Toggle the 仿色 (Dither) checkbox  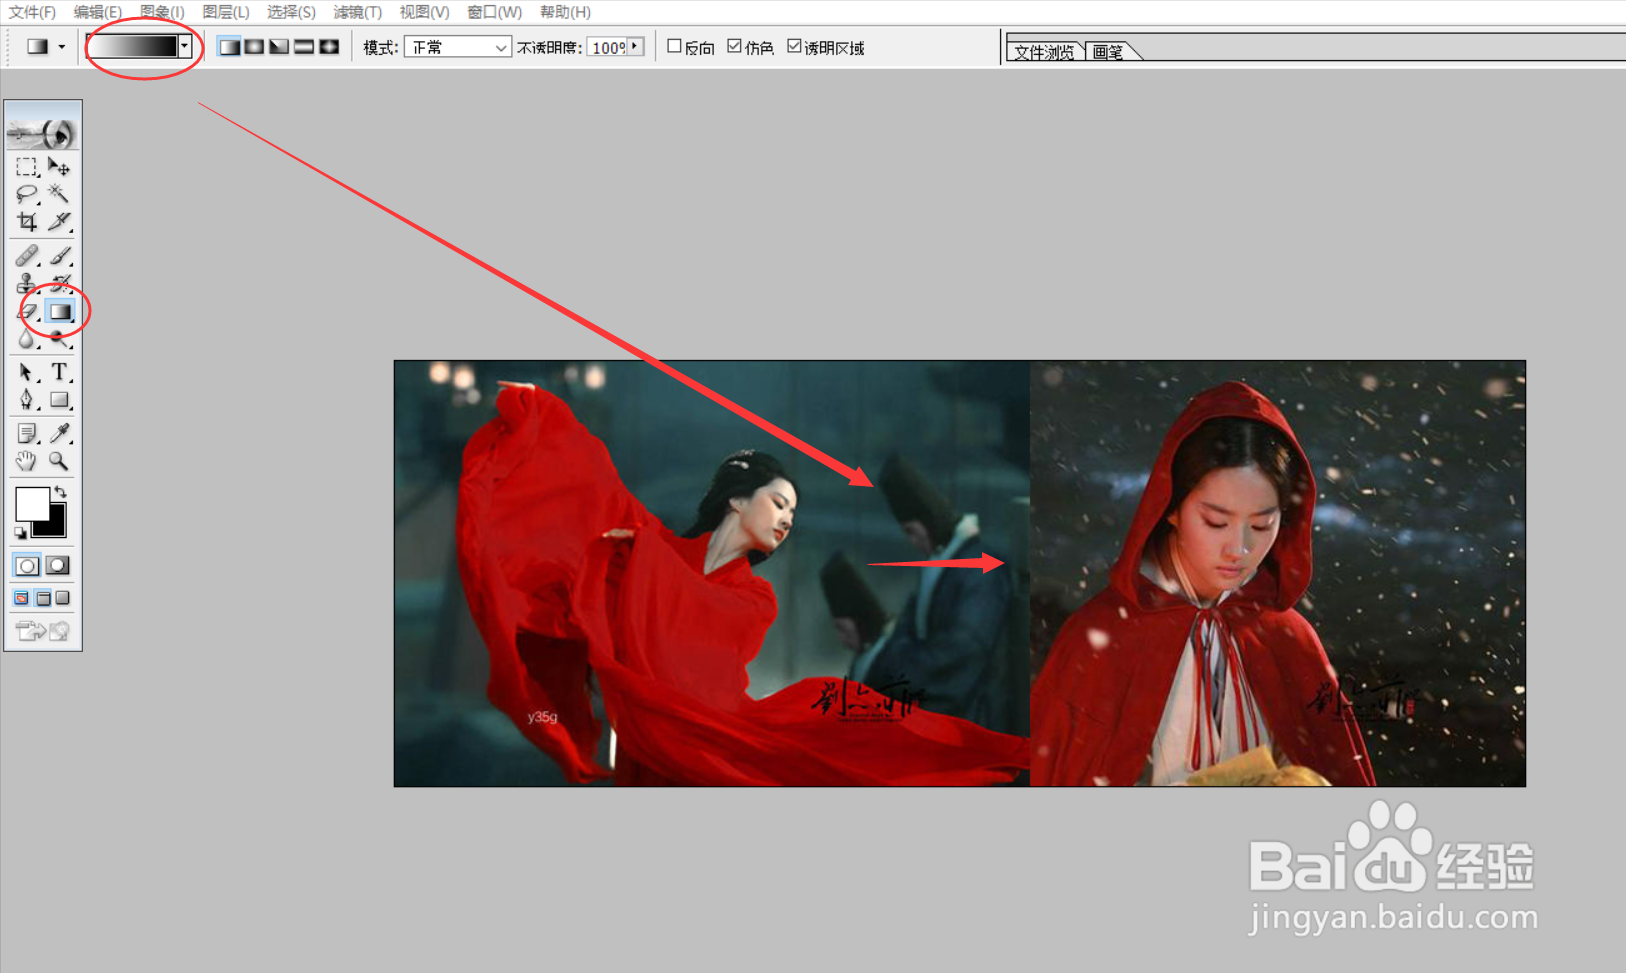[734, 46]
